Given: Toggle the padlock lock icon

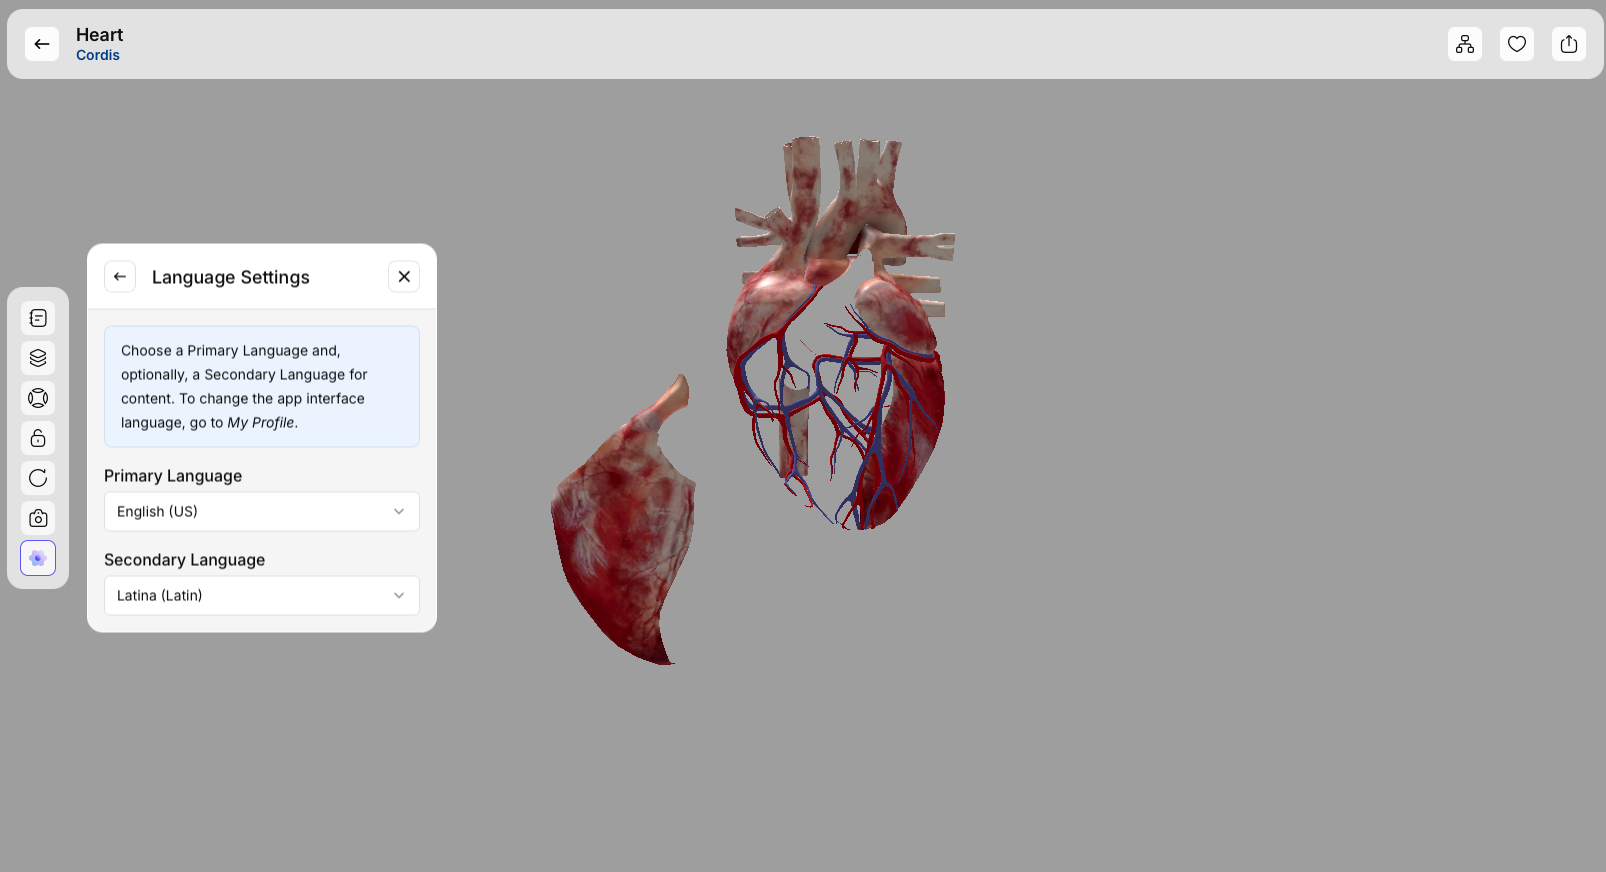Looking at the screenshot, I should click(38, 438).
